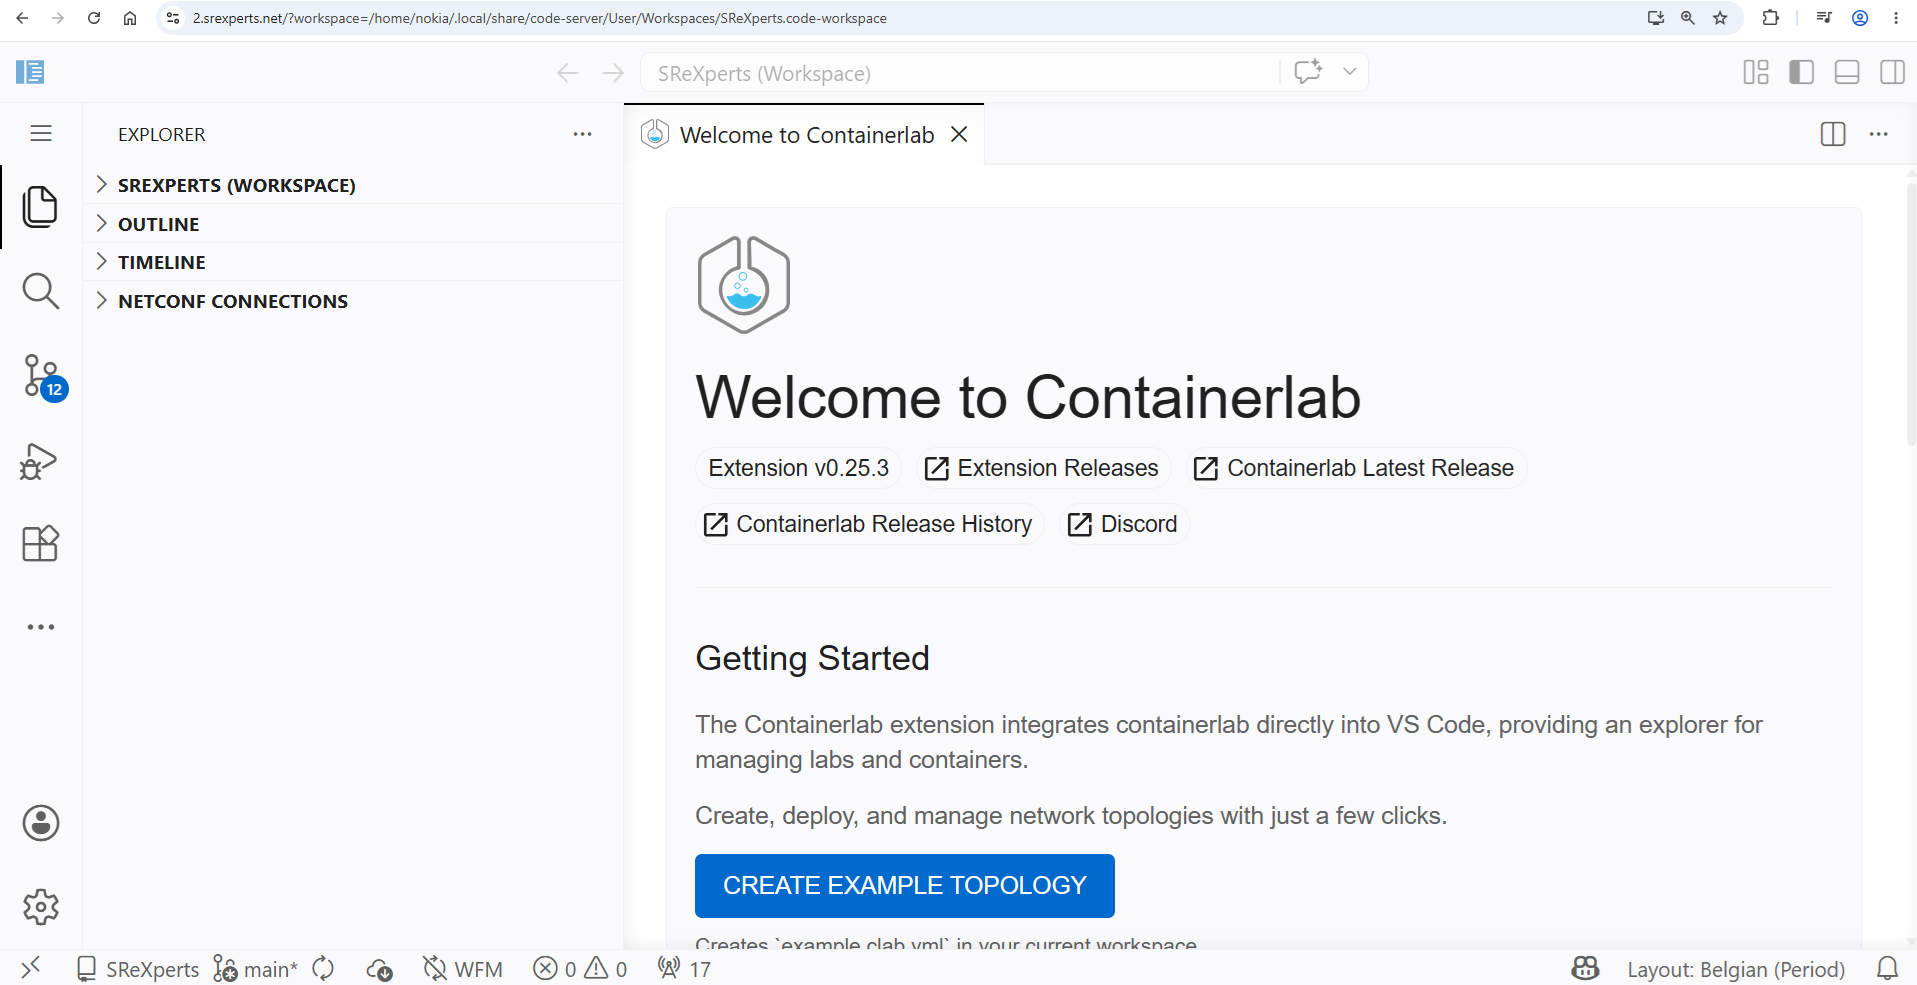This screenshot has height=985, width=1917.
Task: Open the browser extensions puzzle icon
Action: tap(1771, 18)
